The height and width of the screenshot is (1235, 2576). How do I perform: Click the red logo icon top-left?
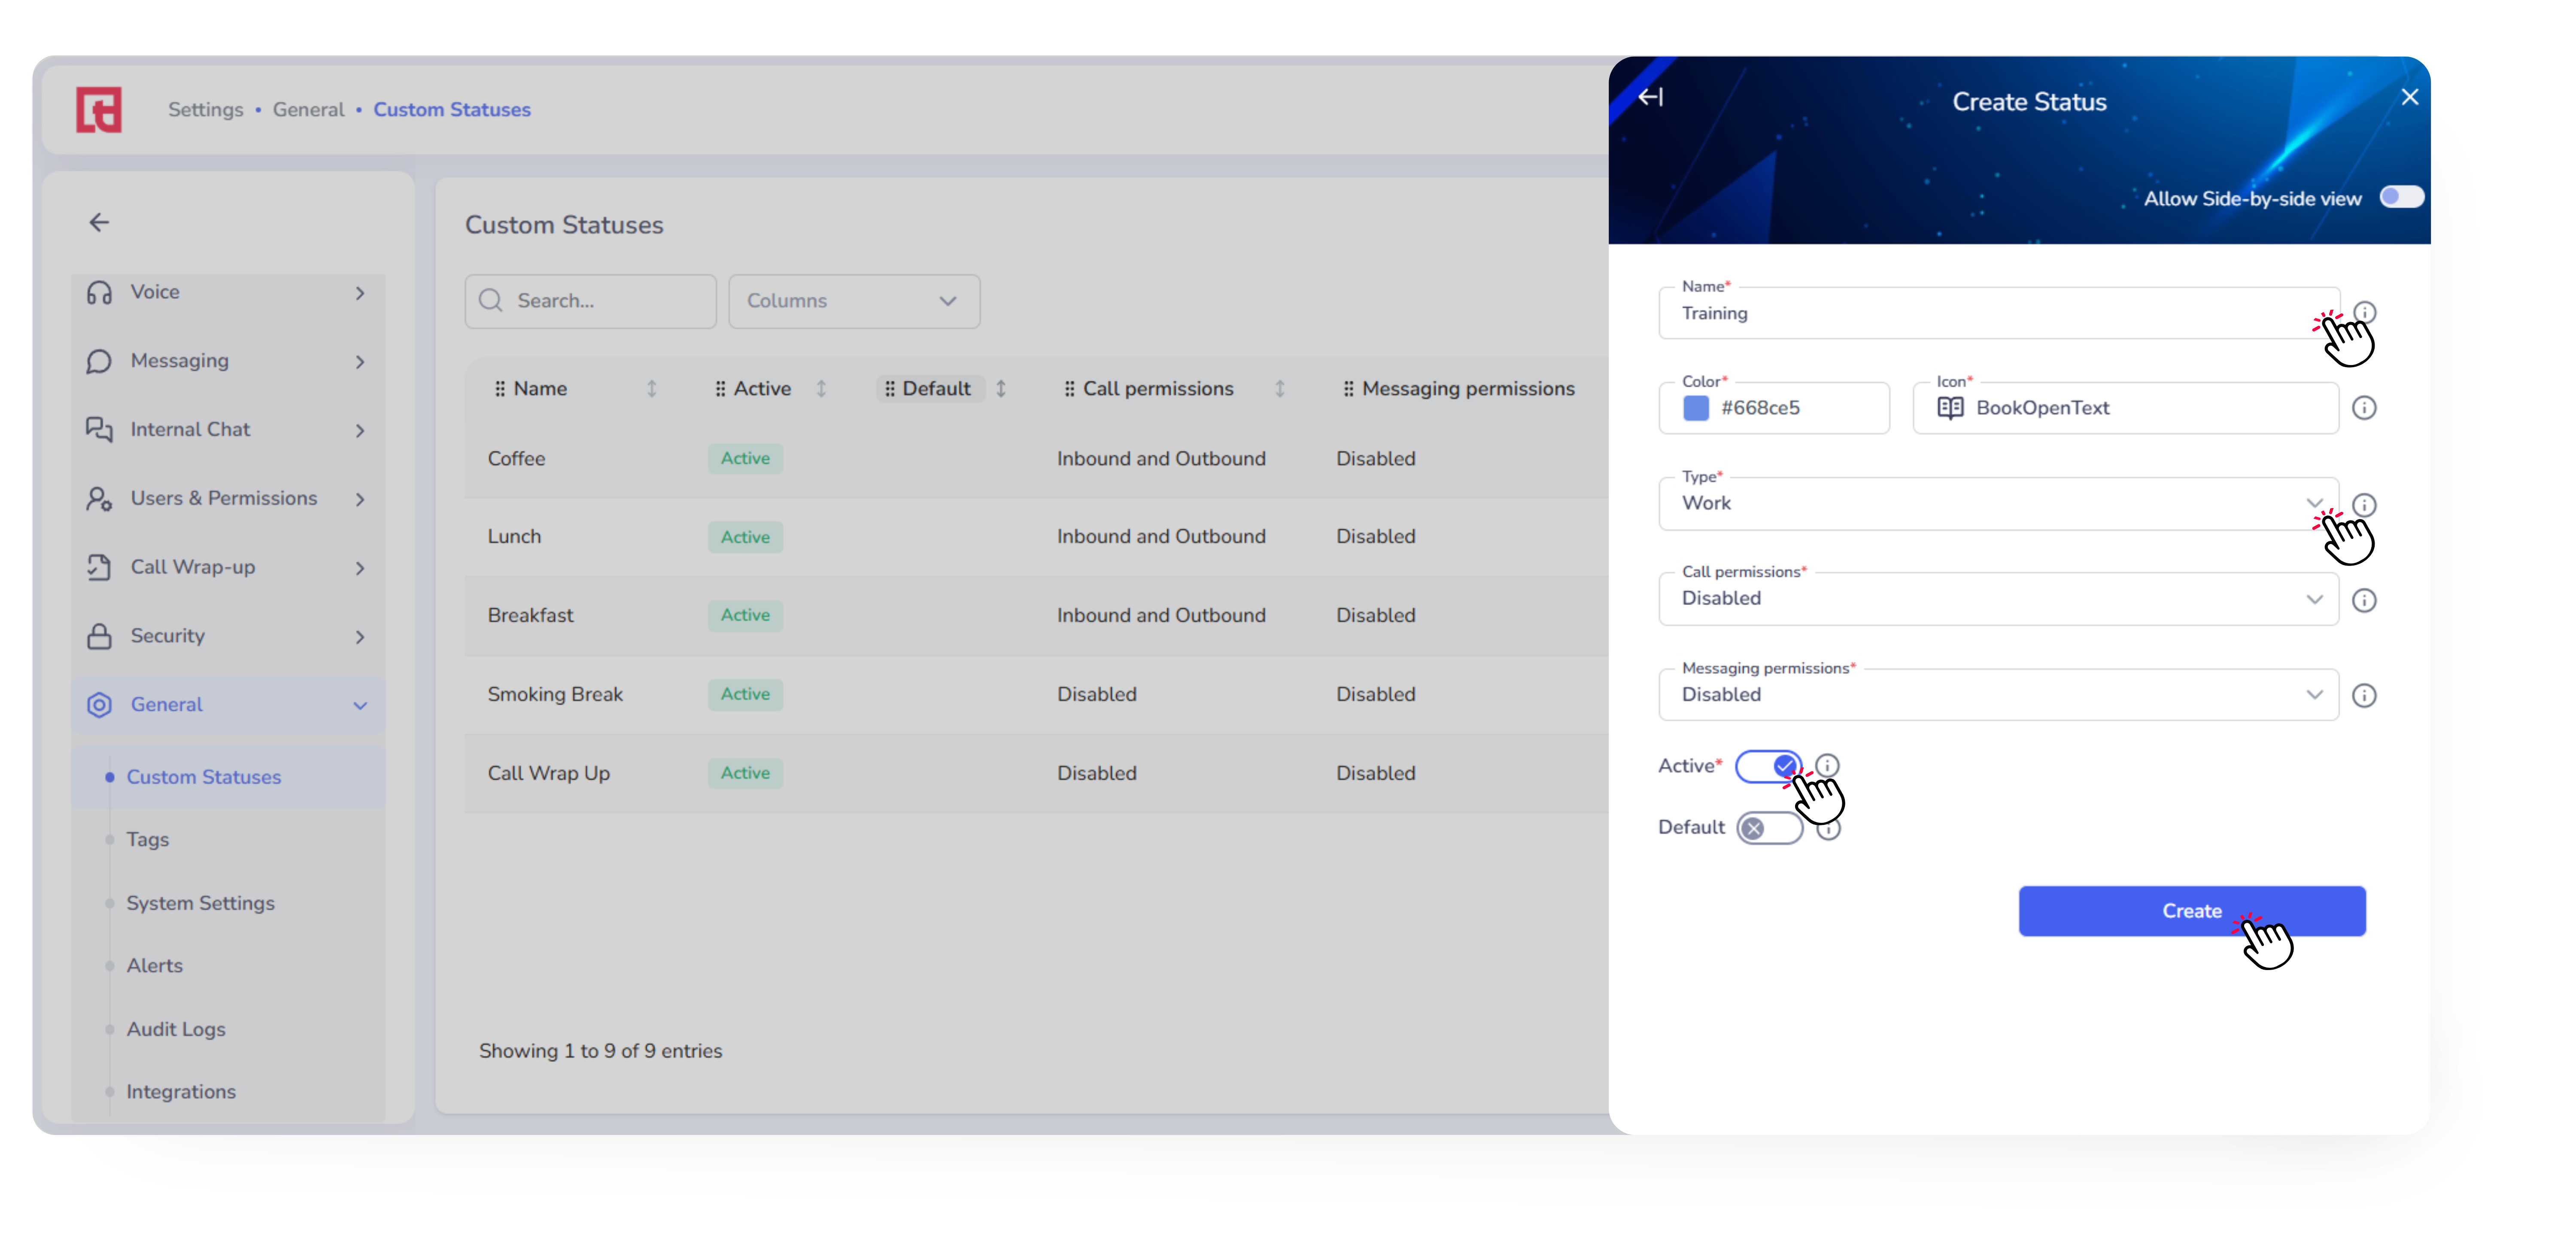point(99,109)
